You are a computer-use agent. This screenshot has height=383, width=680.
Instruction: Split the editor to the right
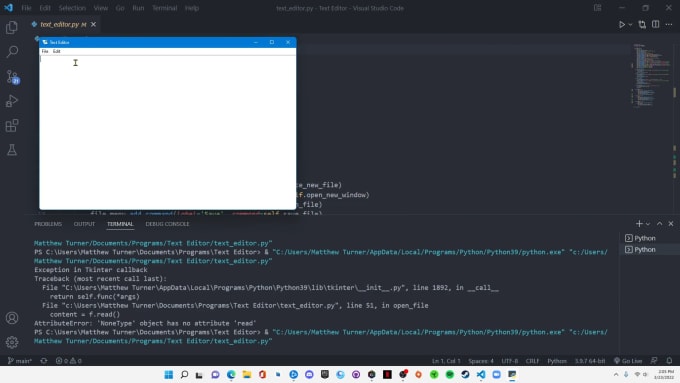click(655, 24)
